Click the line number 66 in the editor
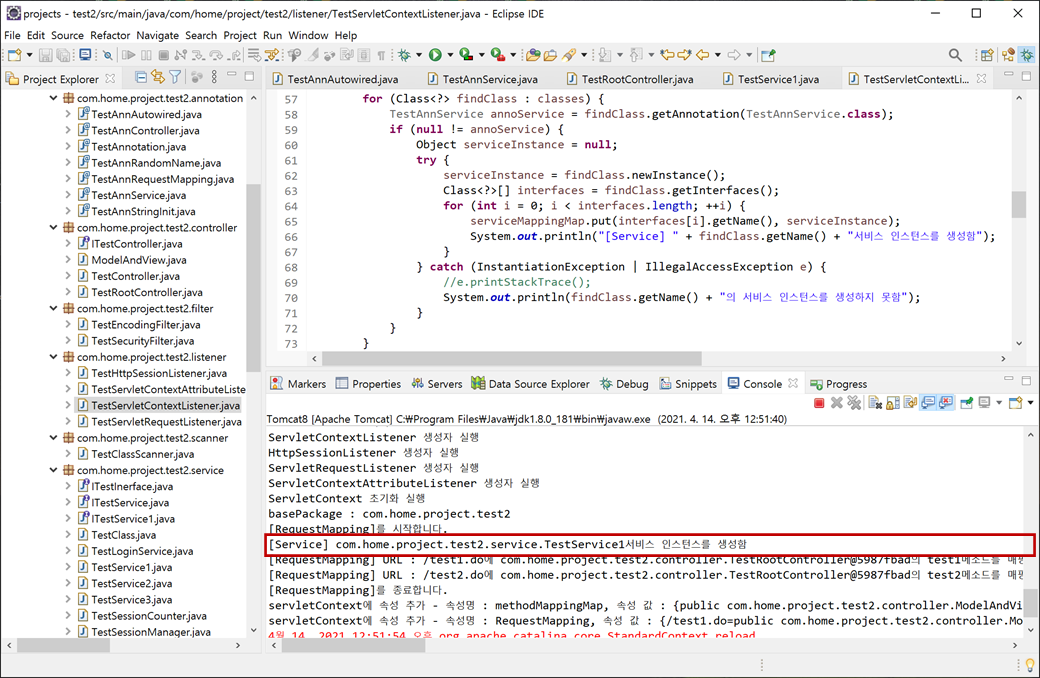The width and height of the screenshot is (1040, 678). click(x=291, y=236)
